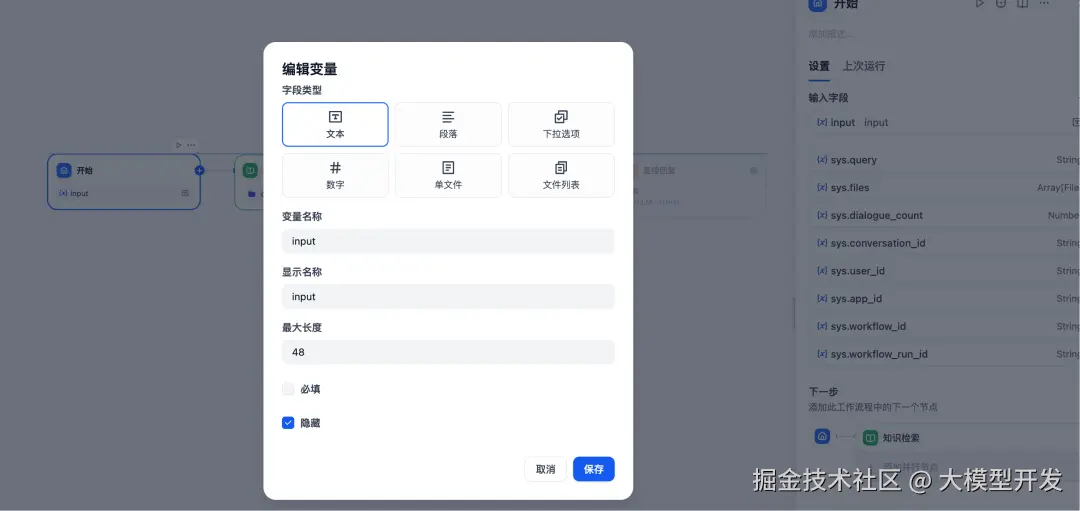Click the 取消 button
Viewport: 1080px width, 511px height.
(x=545, y=469)
